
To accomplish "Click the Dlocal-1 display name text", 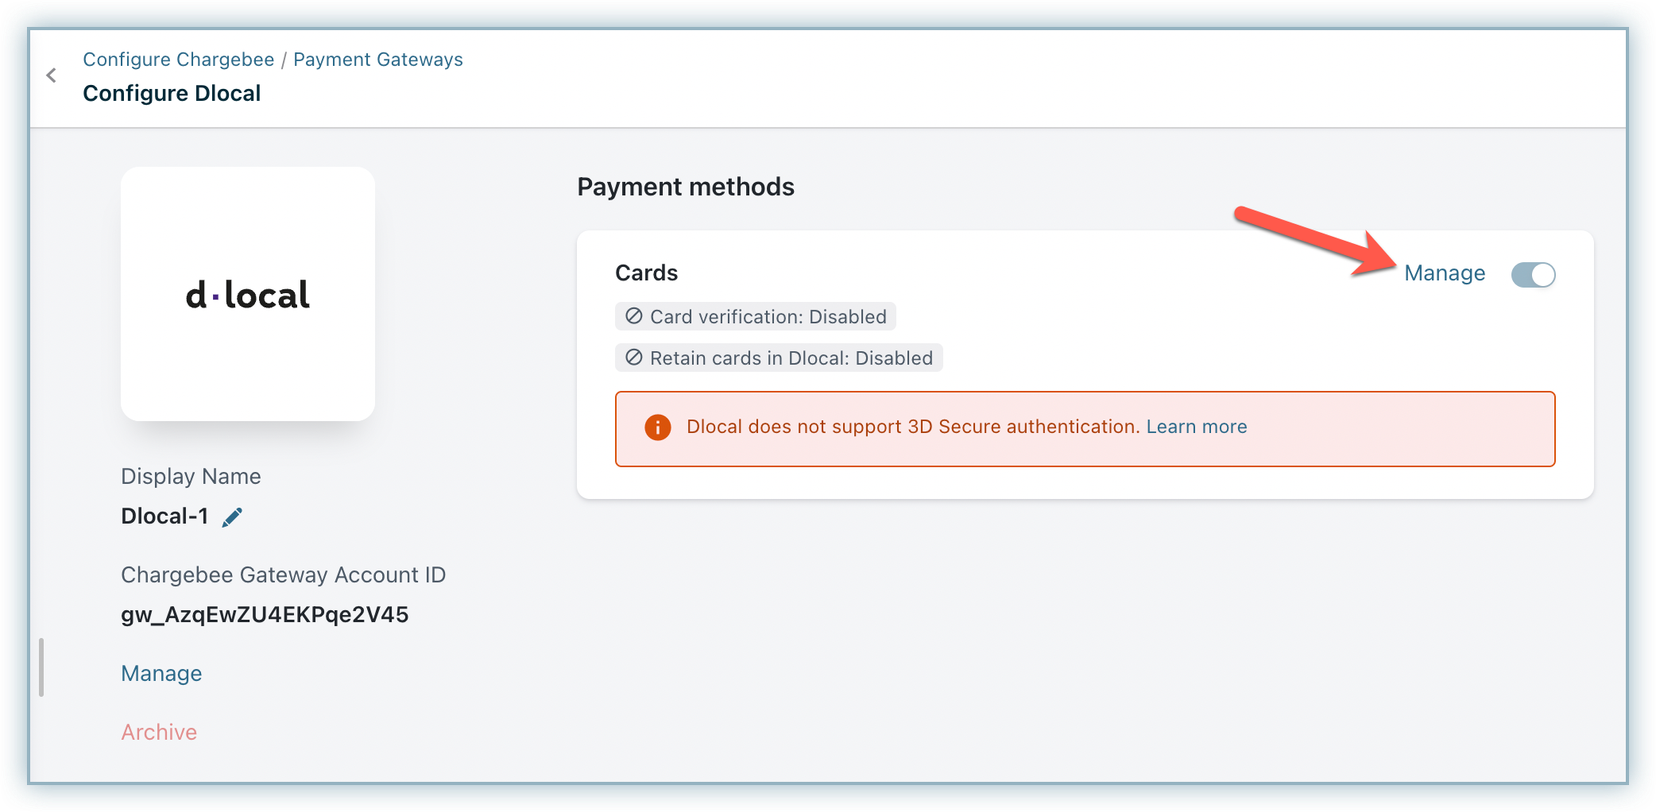I will pyautogui.click(x=165, y=517).
